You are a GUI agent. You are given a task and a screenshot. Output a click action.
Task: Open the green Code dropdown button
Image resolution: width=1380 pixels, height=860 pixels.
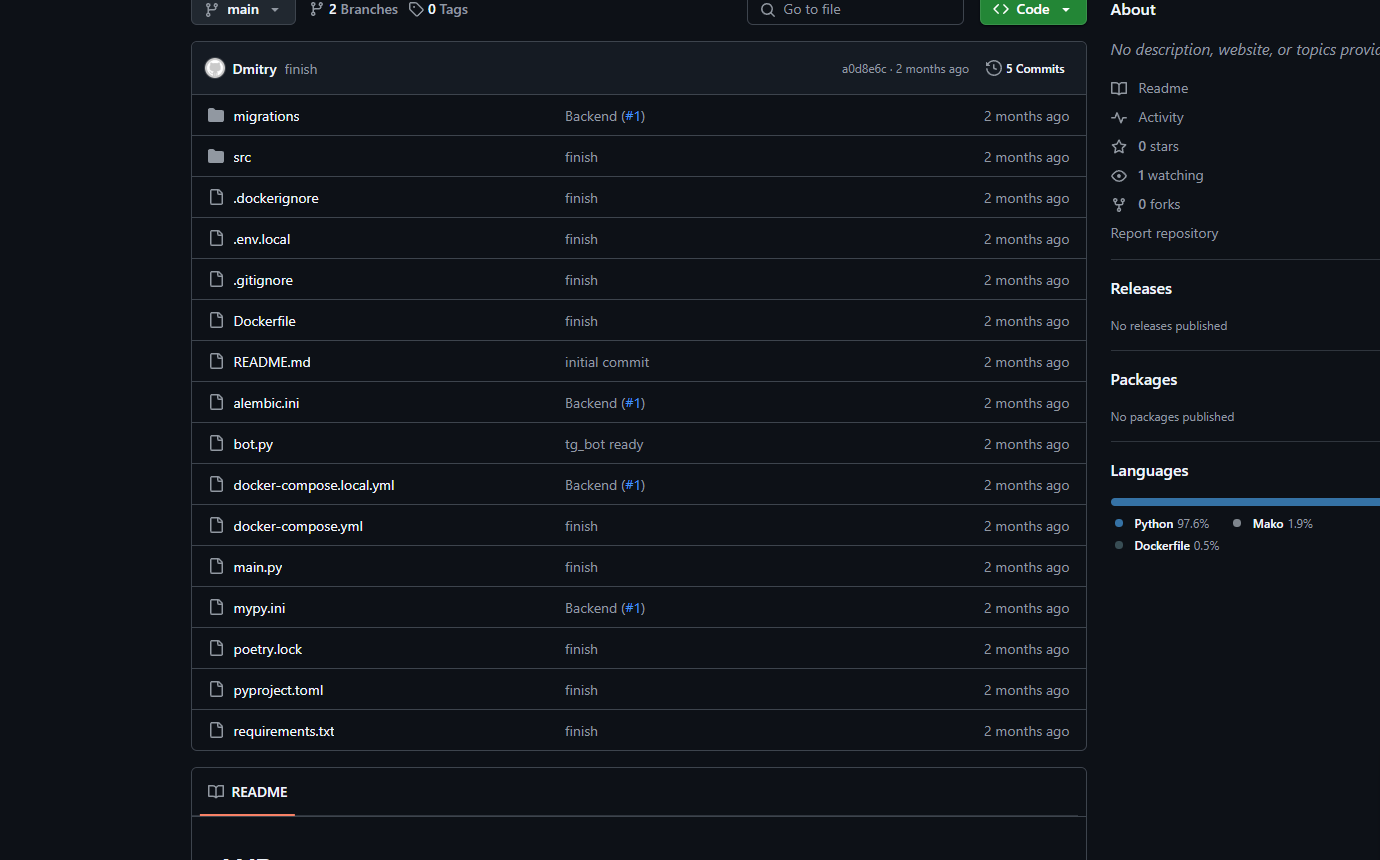pyautogui.click(x=1033, y=10)
